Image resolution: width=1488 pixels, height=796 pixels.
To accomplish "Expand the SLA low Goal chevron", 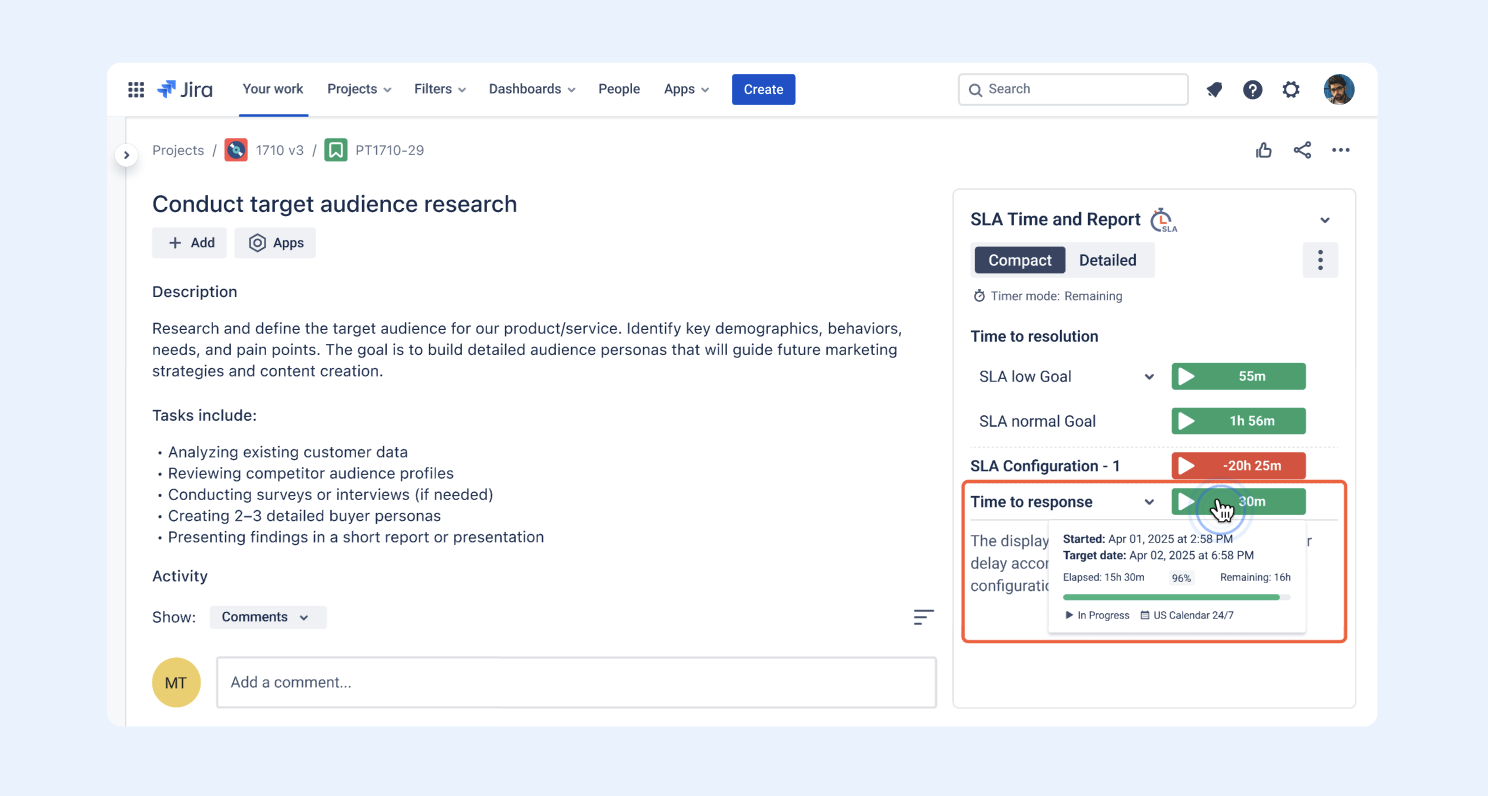I will (x=1149, y=377).
